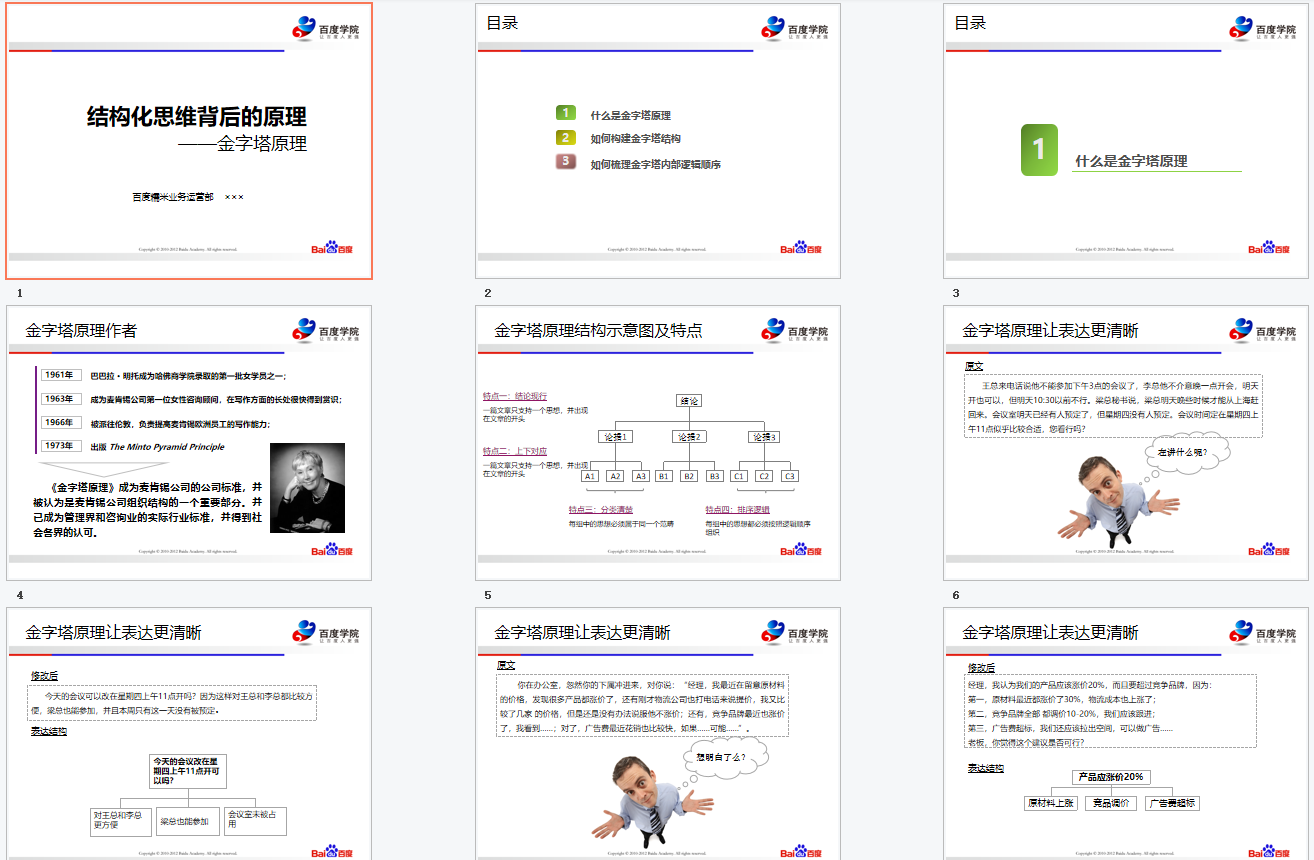Click the red number 3 badge in the contents slide
The height and width of the screenshot is (860, 1314).
[566, 162]
